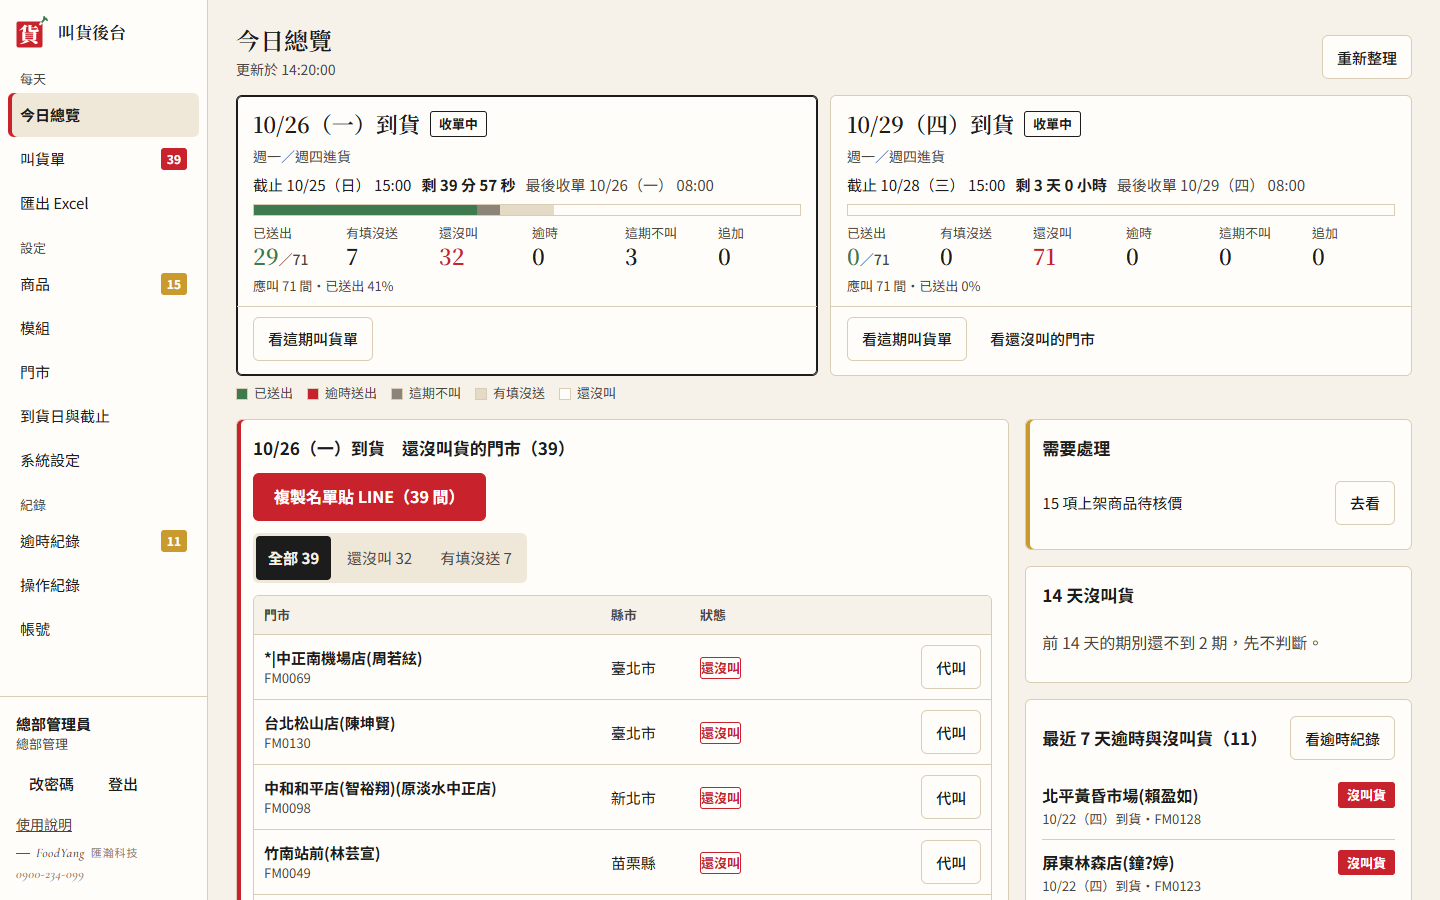The height and width of the screenshot is (900, 1440).
Task: Click the 10/29 delivery progress bar
Action: coord(1121,210)
